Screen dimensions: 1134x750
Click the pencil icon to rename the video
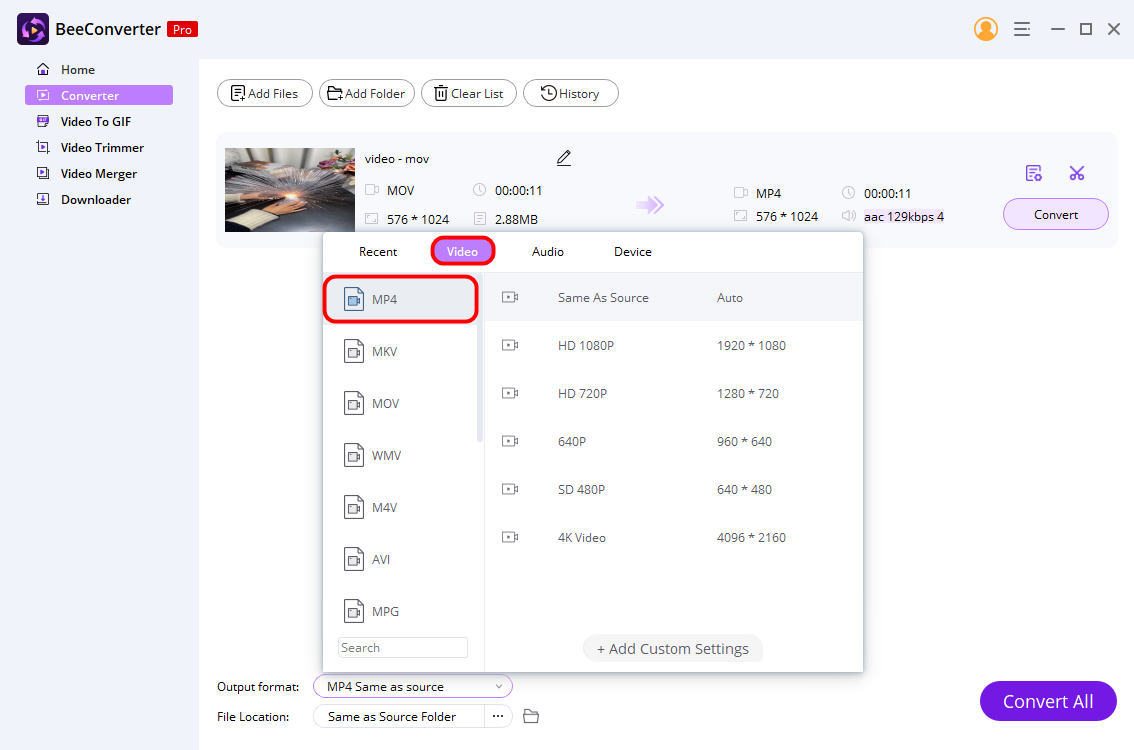[563, 158]
